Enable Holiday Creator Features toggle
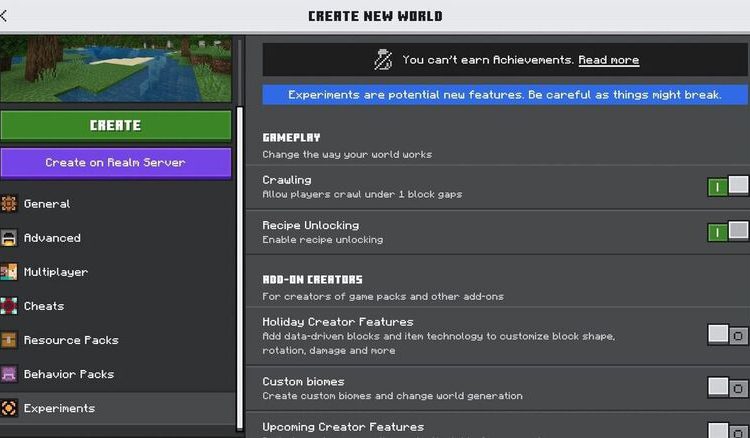This screenshot has height=438, width=750. tap(727, 335)
